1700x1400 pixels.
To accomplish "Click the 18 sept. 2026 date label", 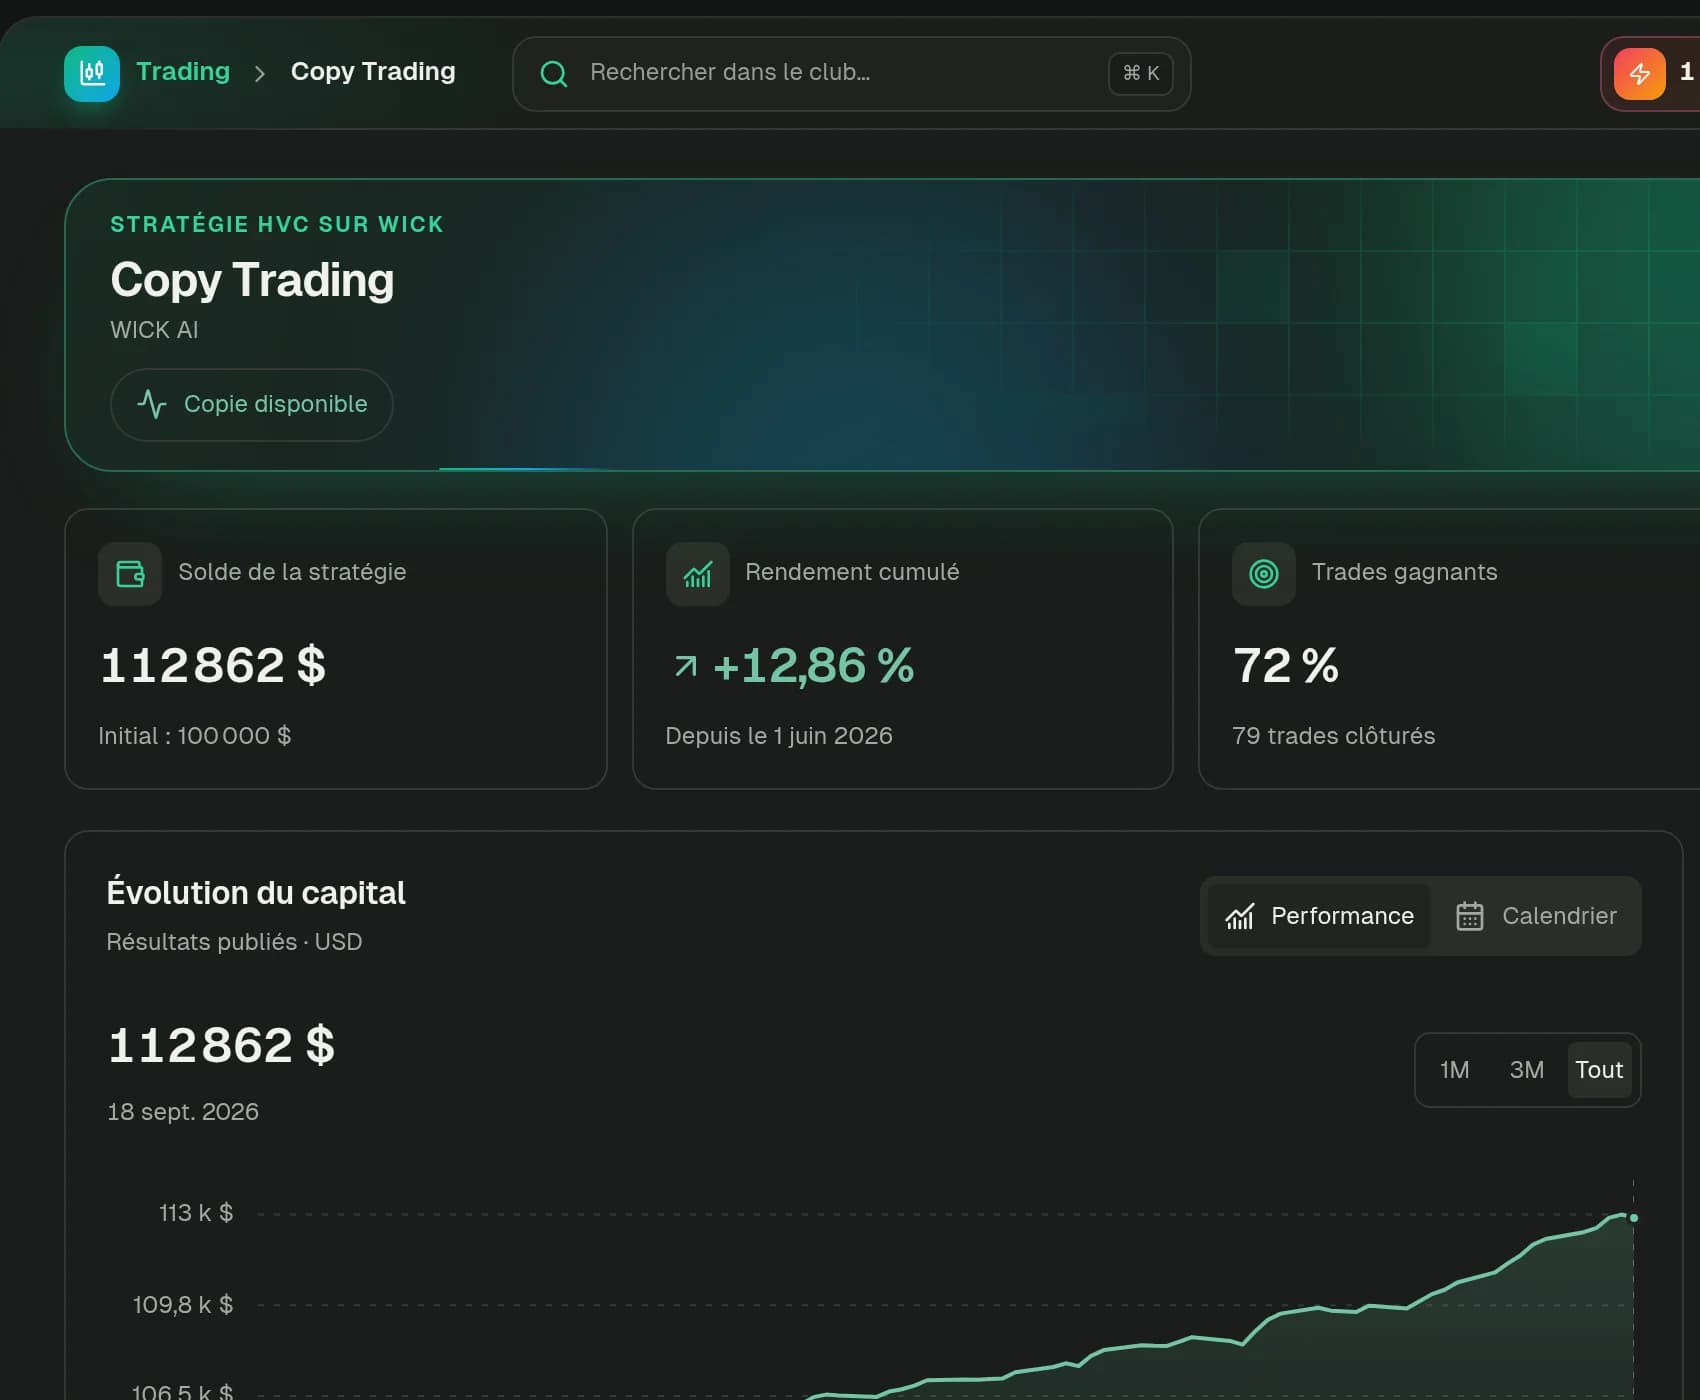I will coord(183,1112).
